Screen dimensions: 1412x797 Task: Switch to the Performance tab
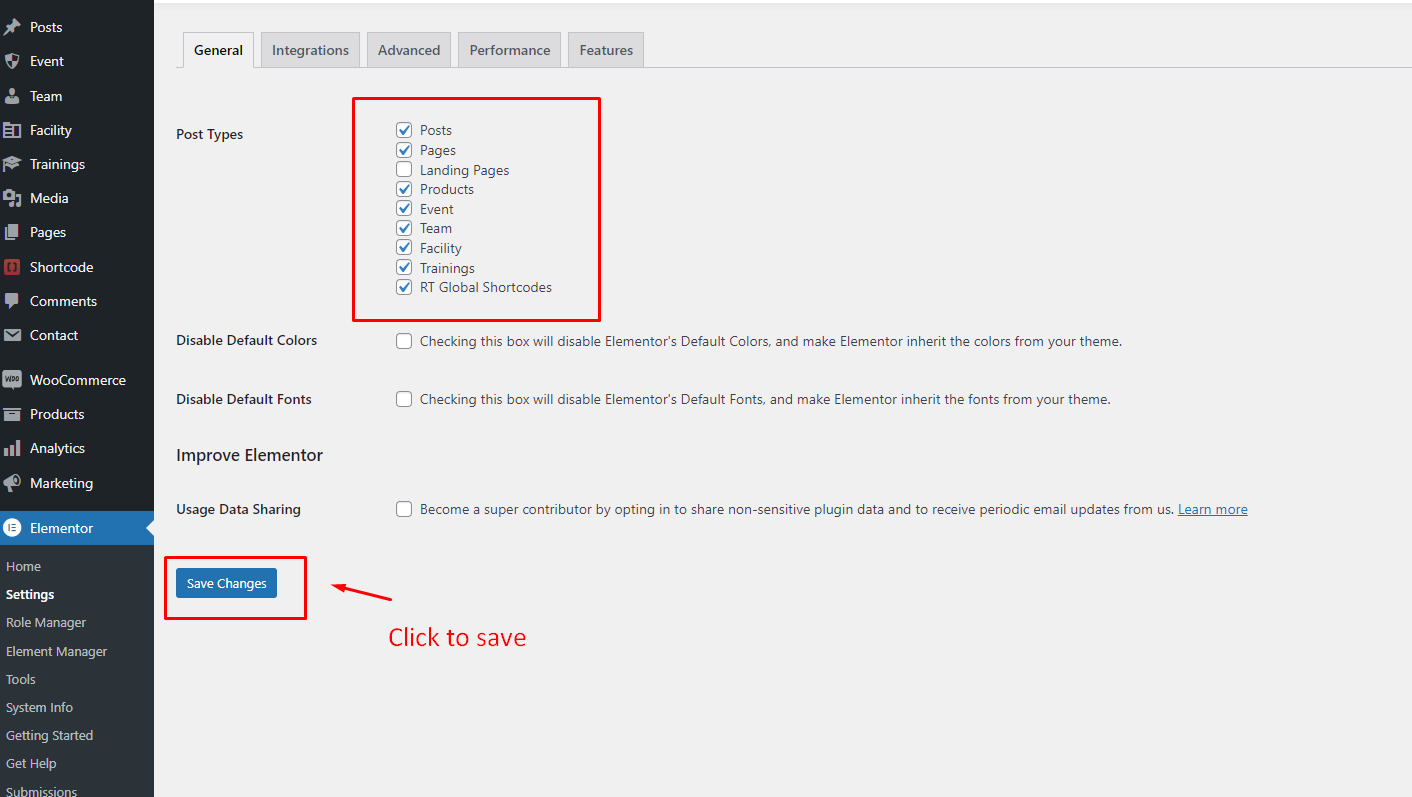[x=510, y=50]
